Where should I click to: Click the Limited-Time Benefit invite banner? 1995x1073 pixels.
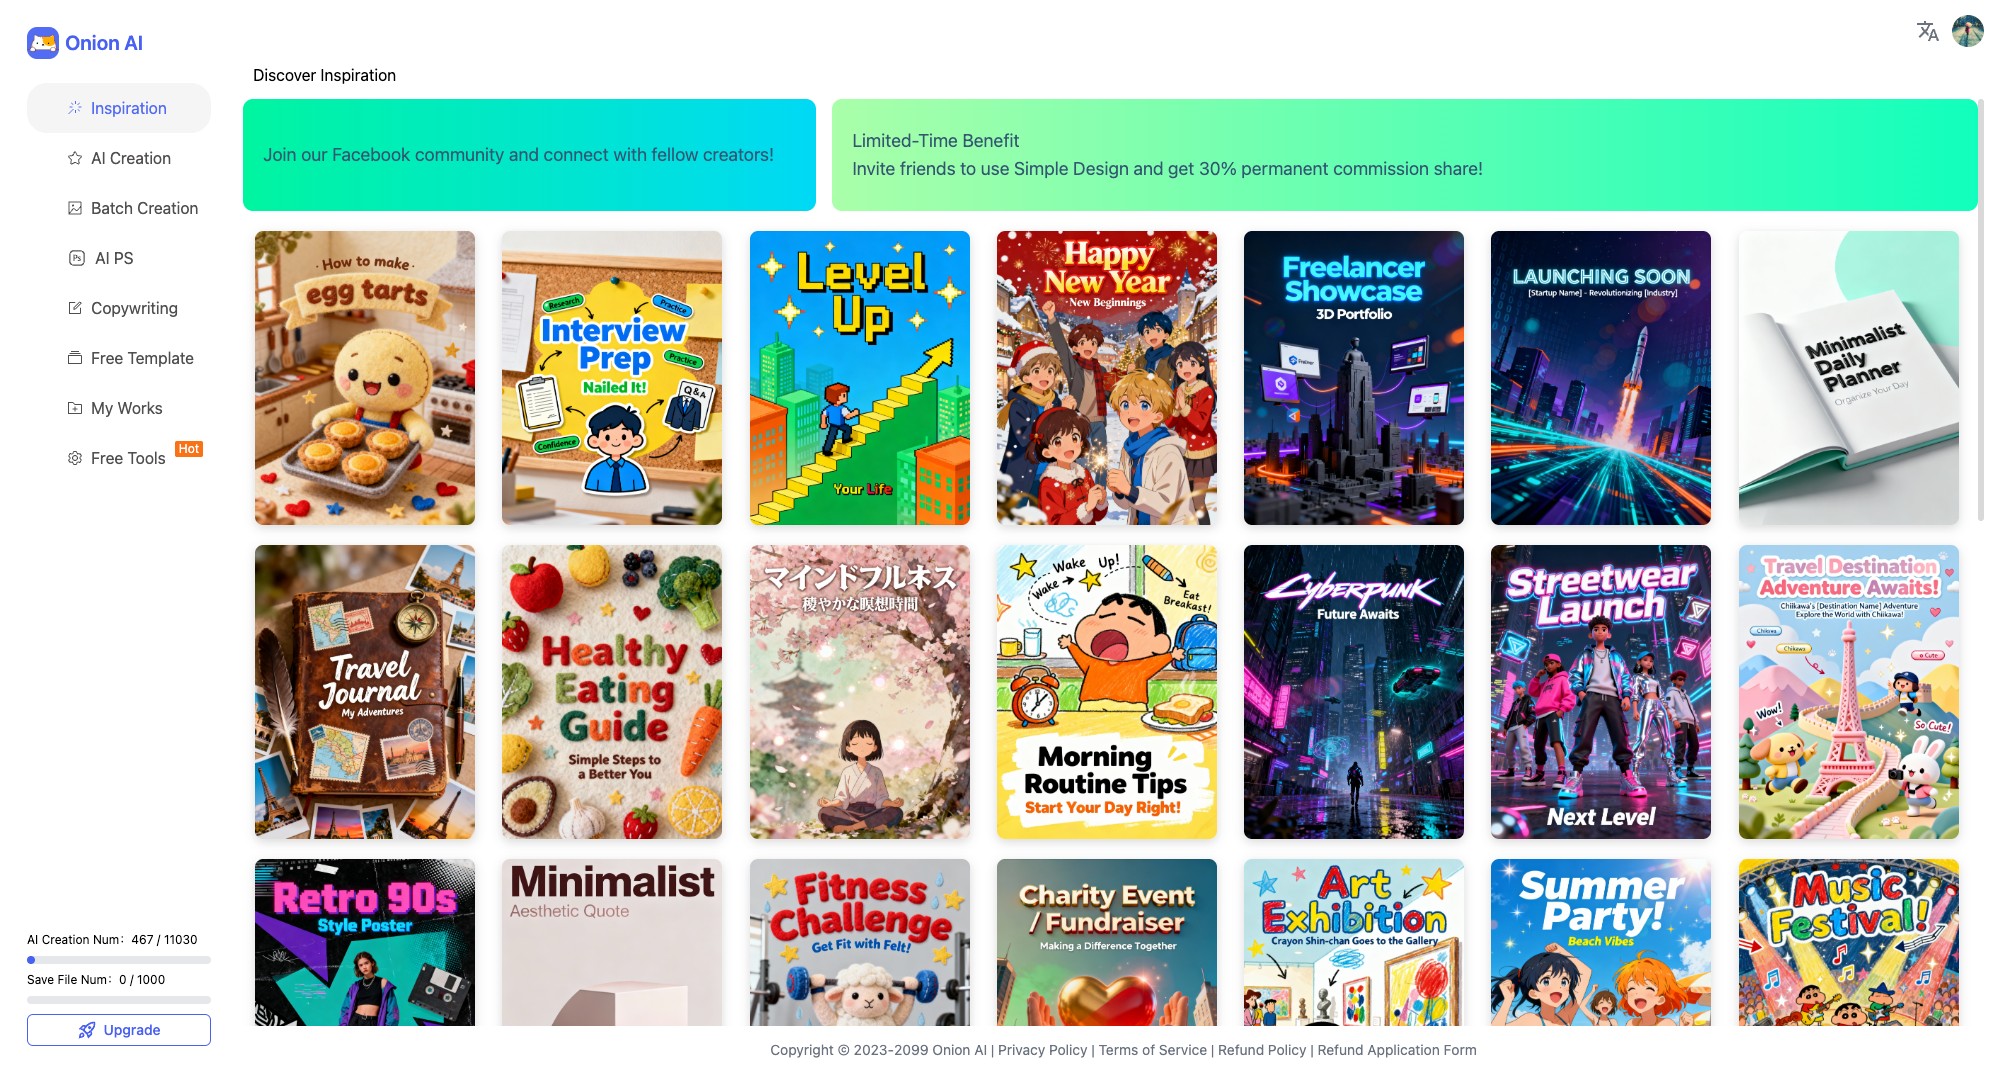point(1405,155)
